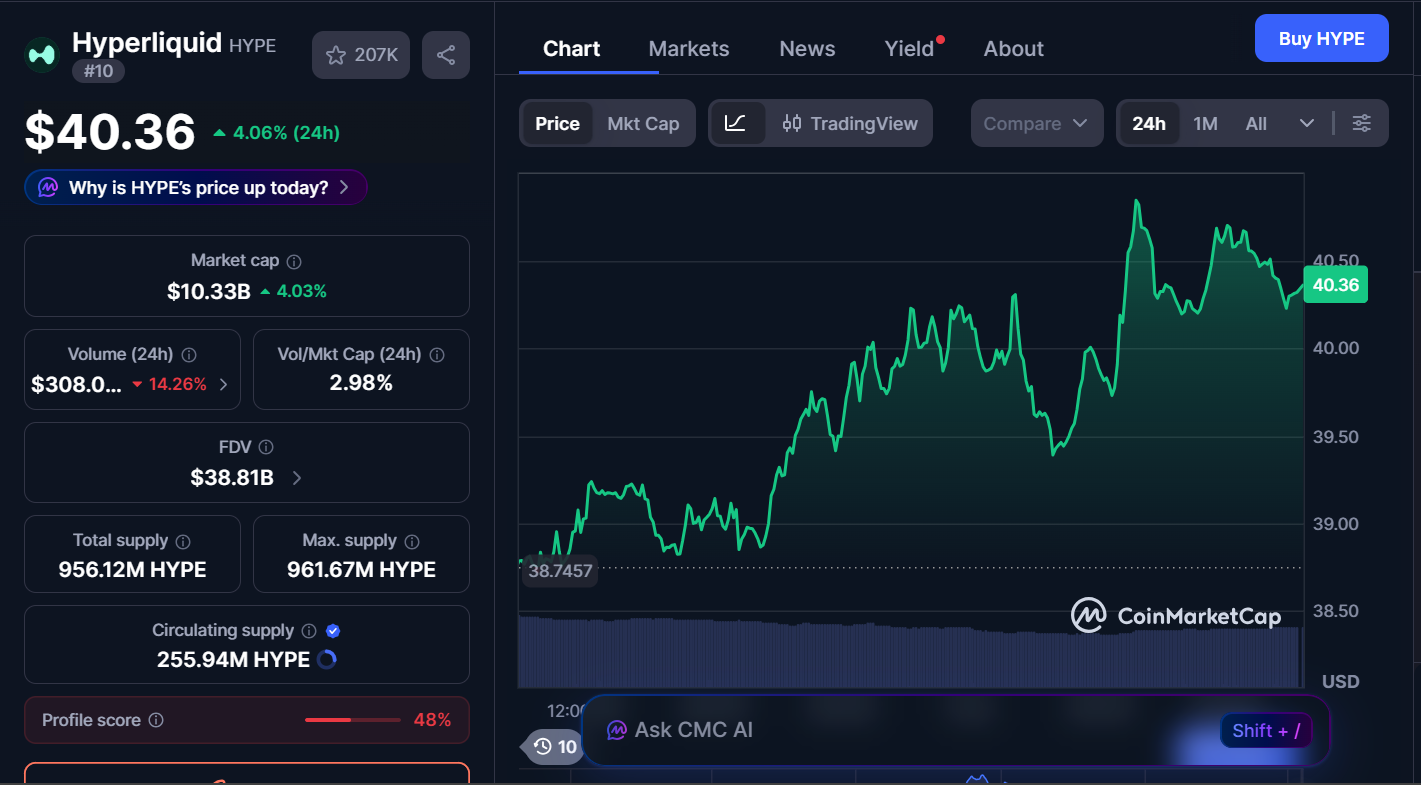Click the info icon next to Market cap
The height and width of the screenshot is (785, 1421).
coord(293,260)
